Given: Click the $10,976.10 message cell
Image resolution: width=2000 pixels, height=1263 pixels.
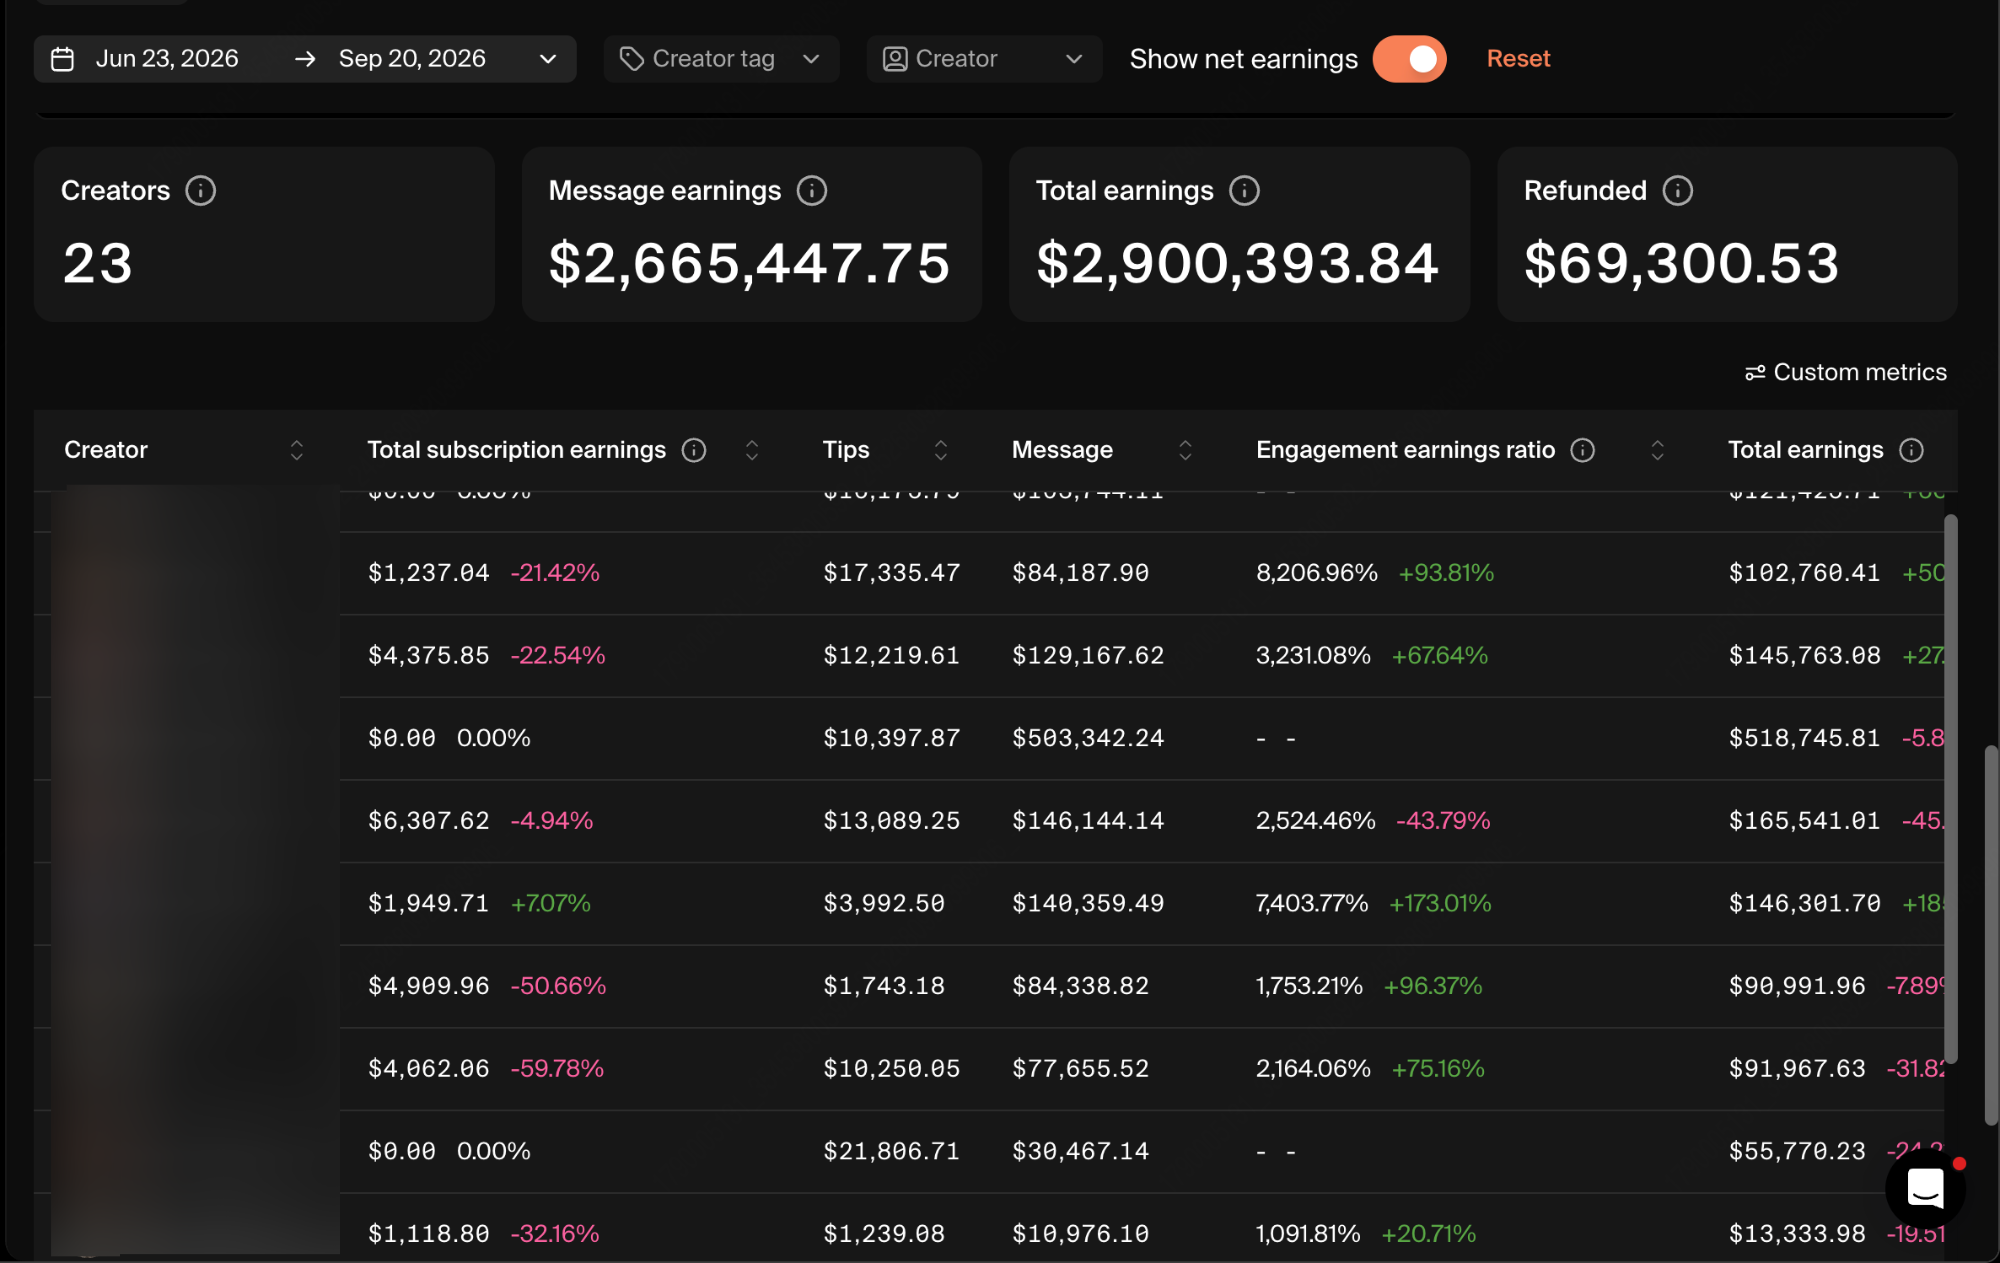Looking at the screenshot, I should pyautogui.click(x=1080, y=1234).
